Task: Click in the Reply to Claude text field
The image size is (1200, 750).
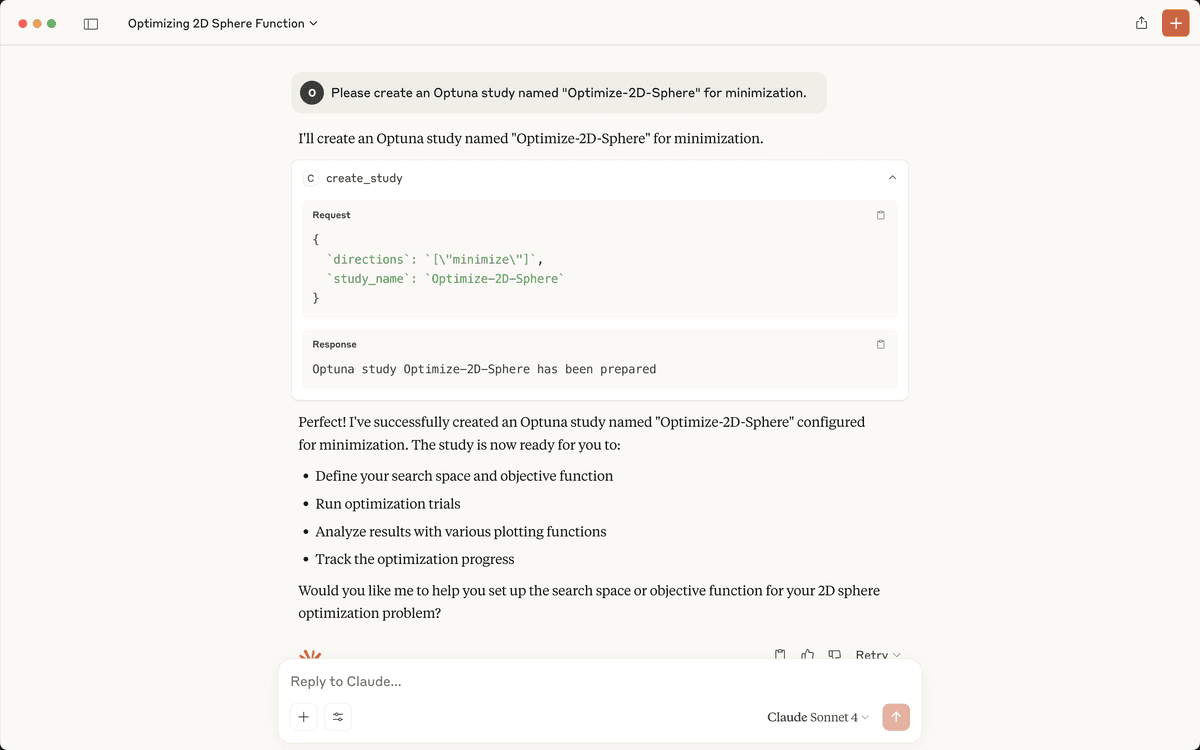Action: coord(600,682)
